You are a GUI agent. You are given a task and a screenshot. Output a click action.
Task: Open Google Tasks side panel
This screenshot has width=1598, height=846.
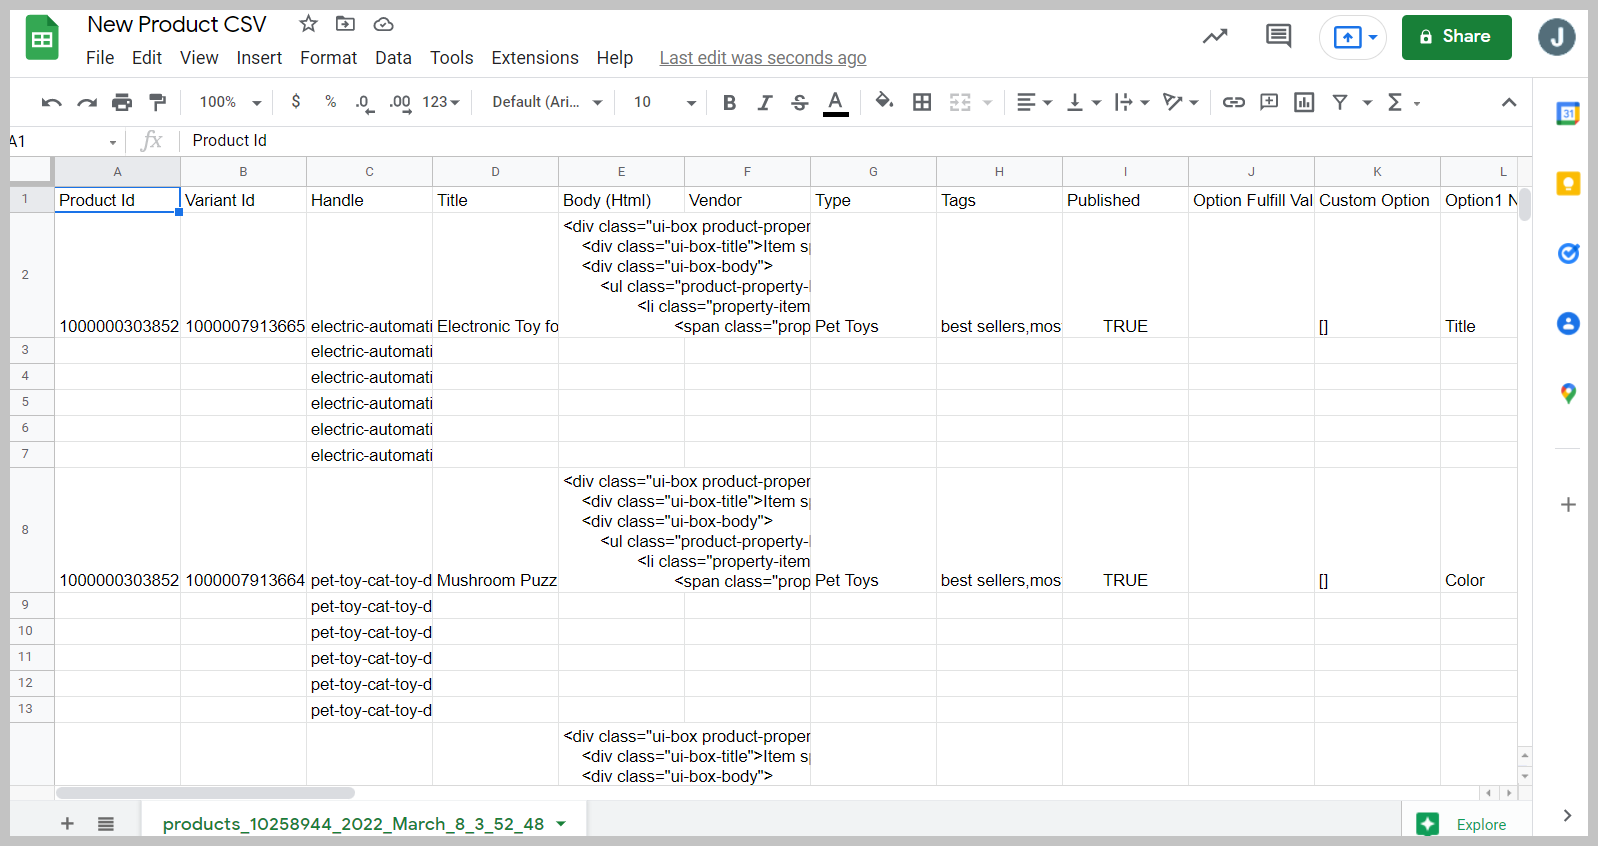[1568, 253]
